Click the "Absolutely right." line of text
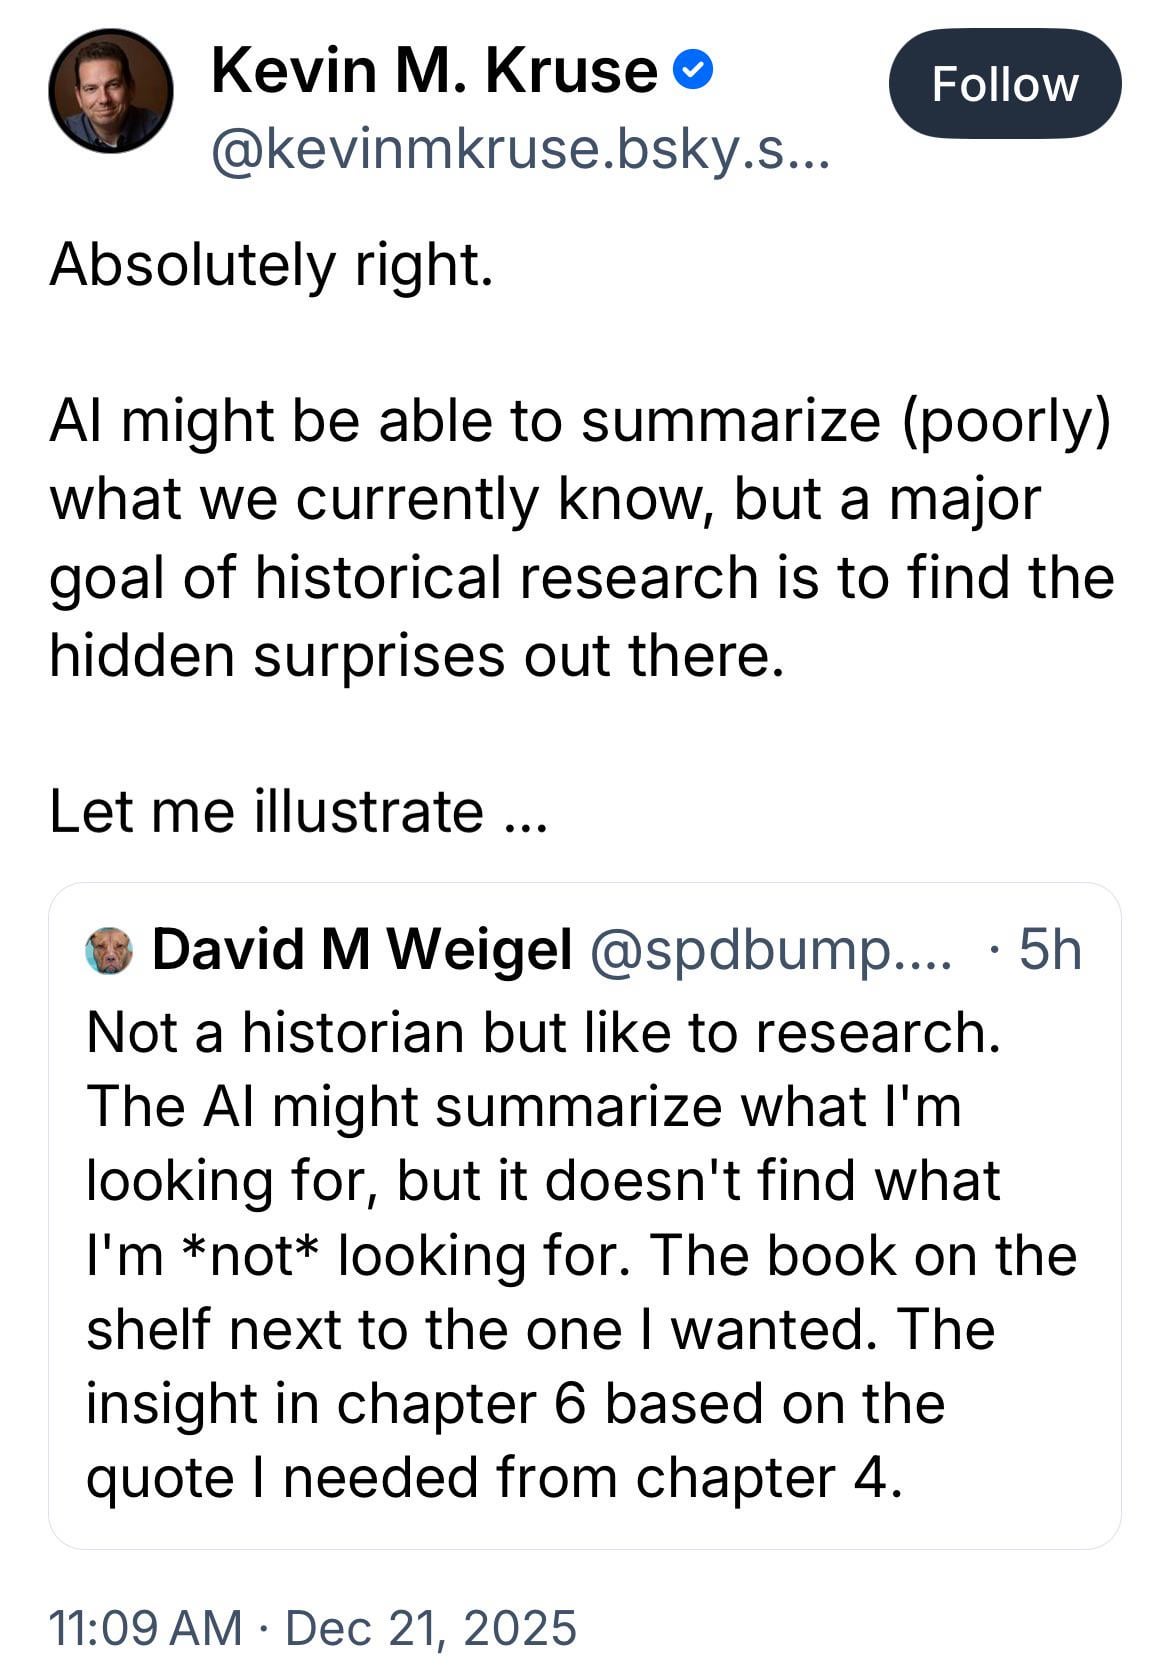1170x1678 pixels. coord(272,265)
